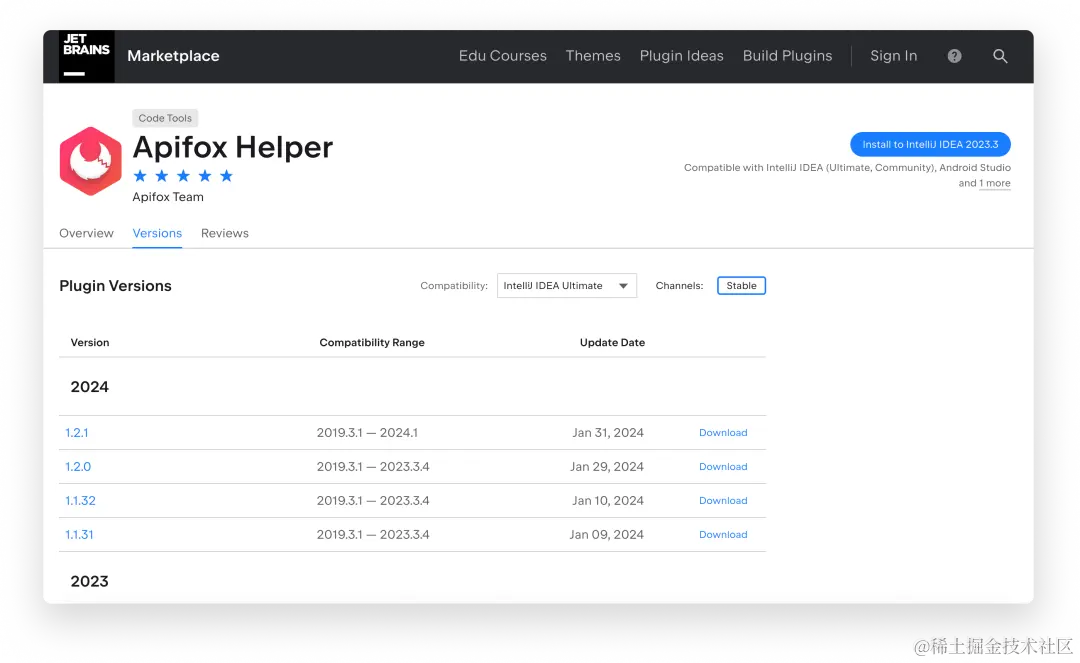Click the Compatibility Range column header
Image resolution: width=1080 pixels, height=663 pixels.
tap(372, 342)
